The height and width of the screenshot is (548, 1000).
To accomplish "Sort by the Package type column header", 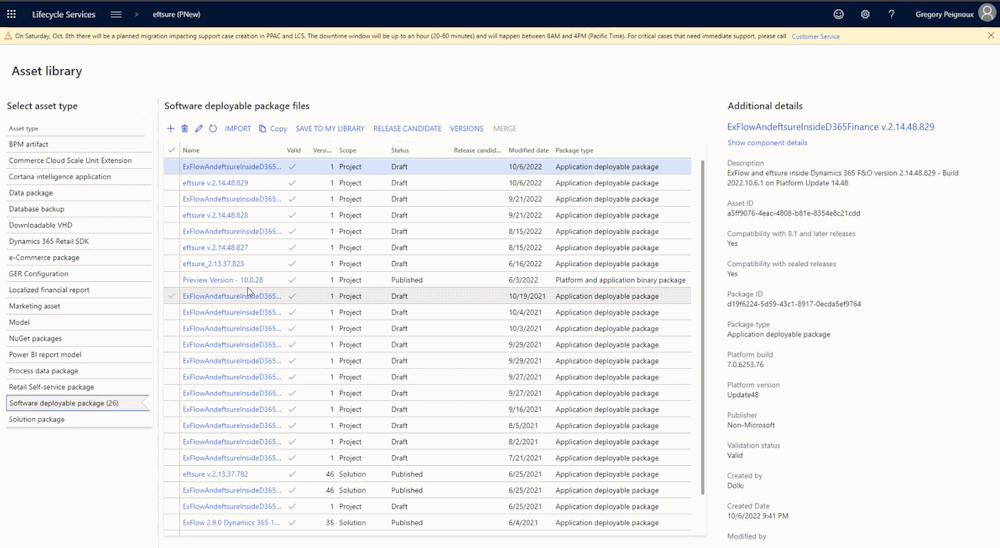I will (574, 151).
